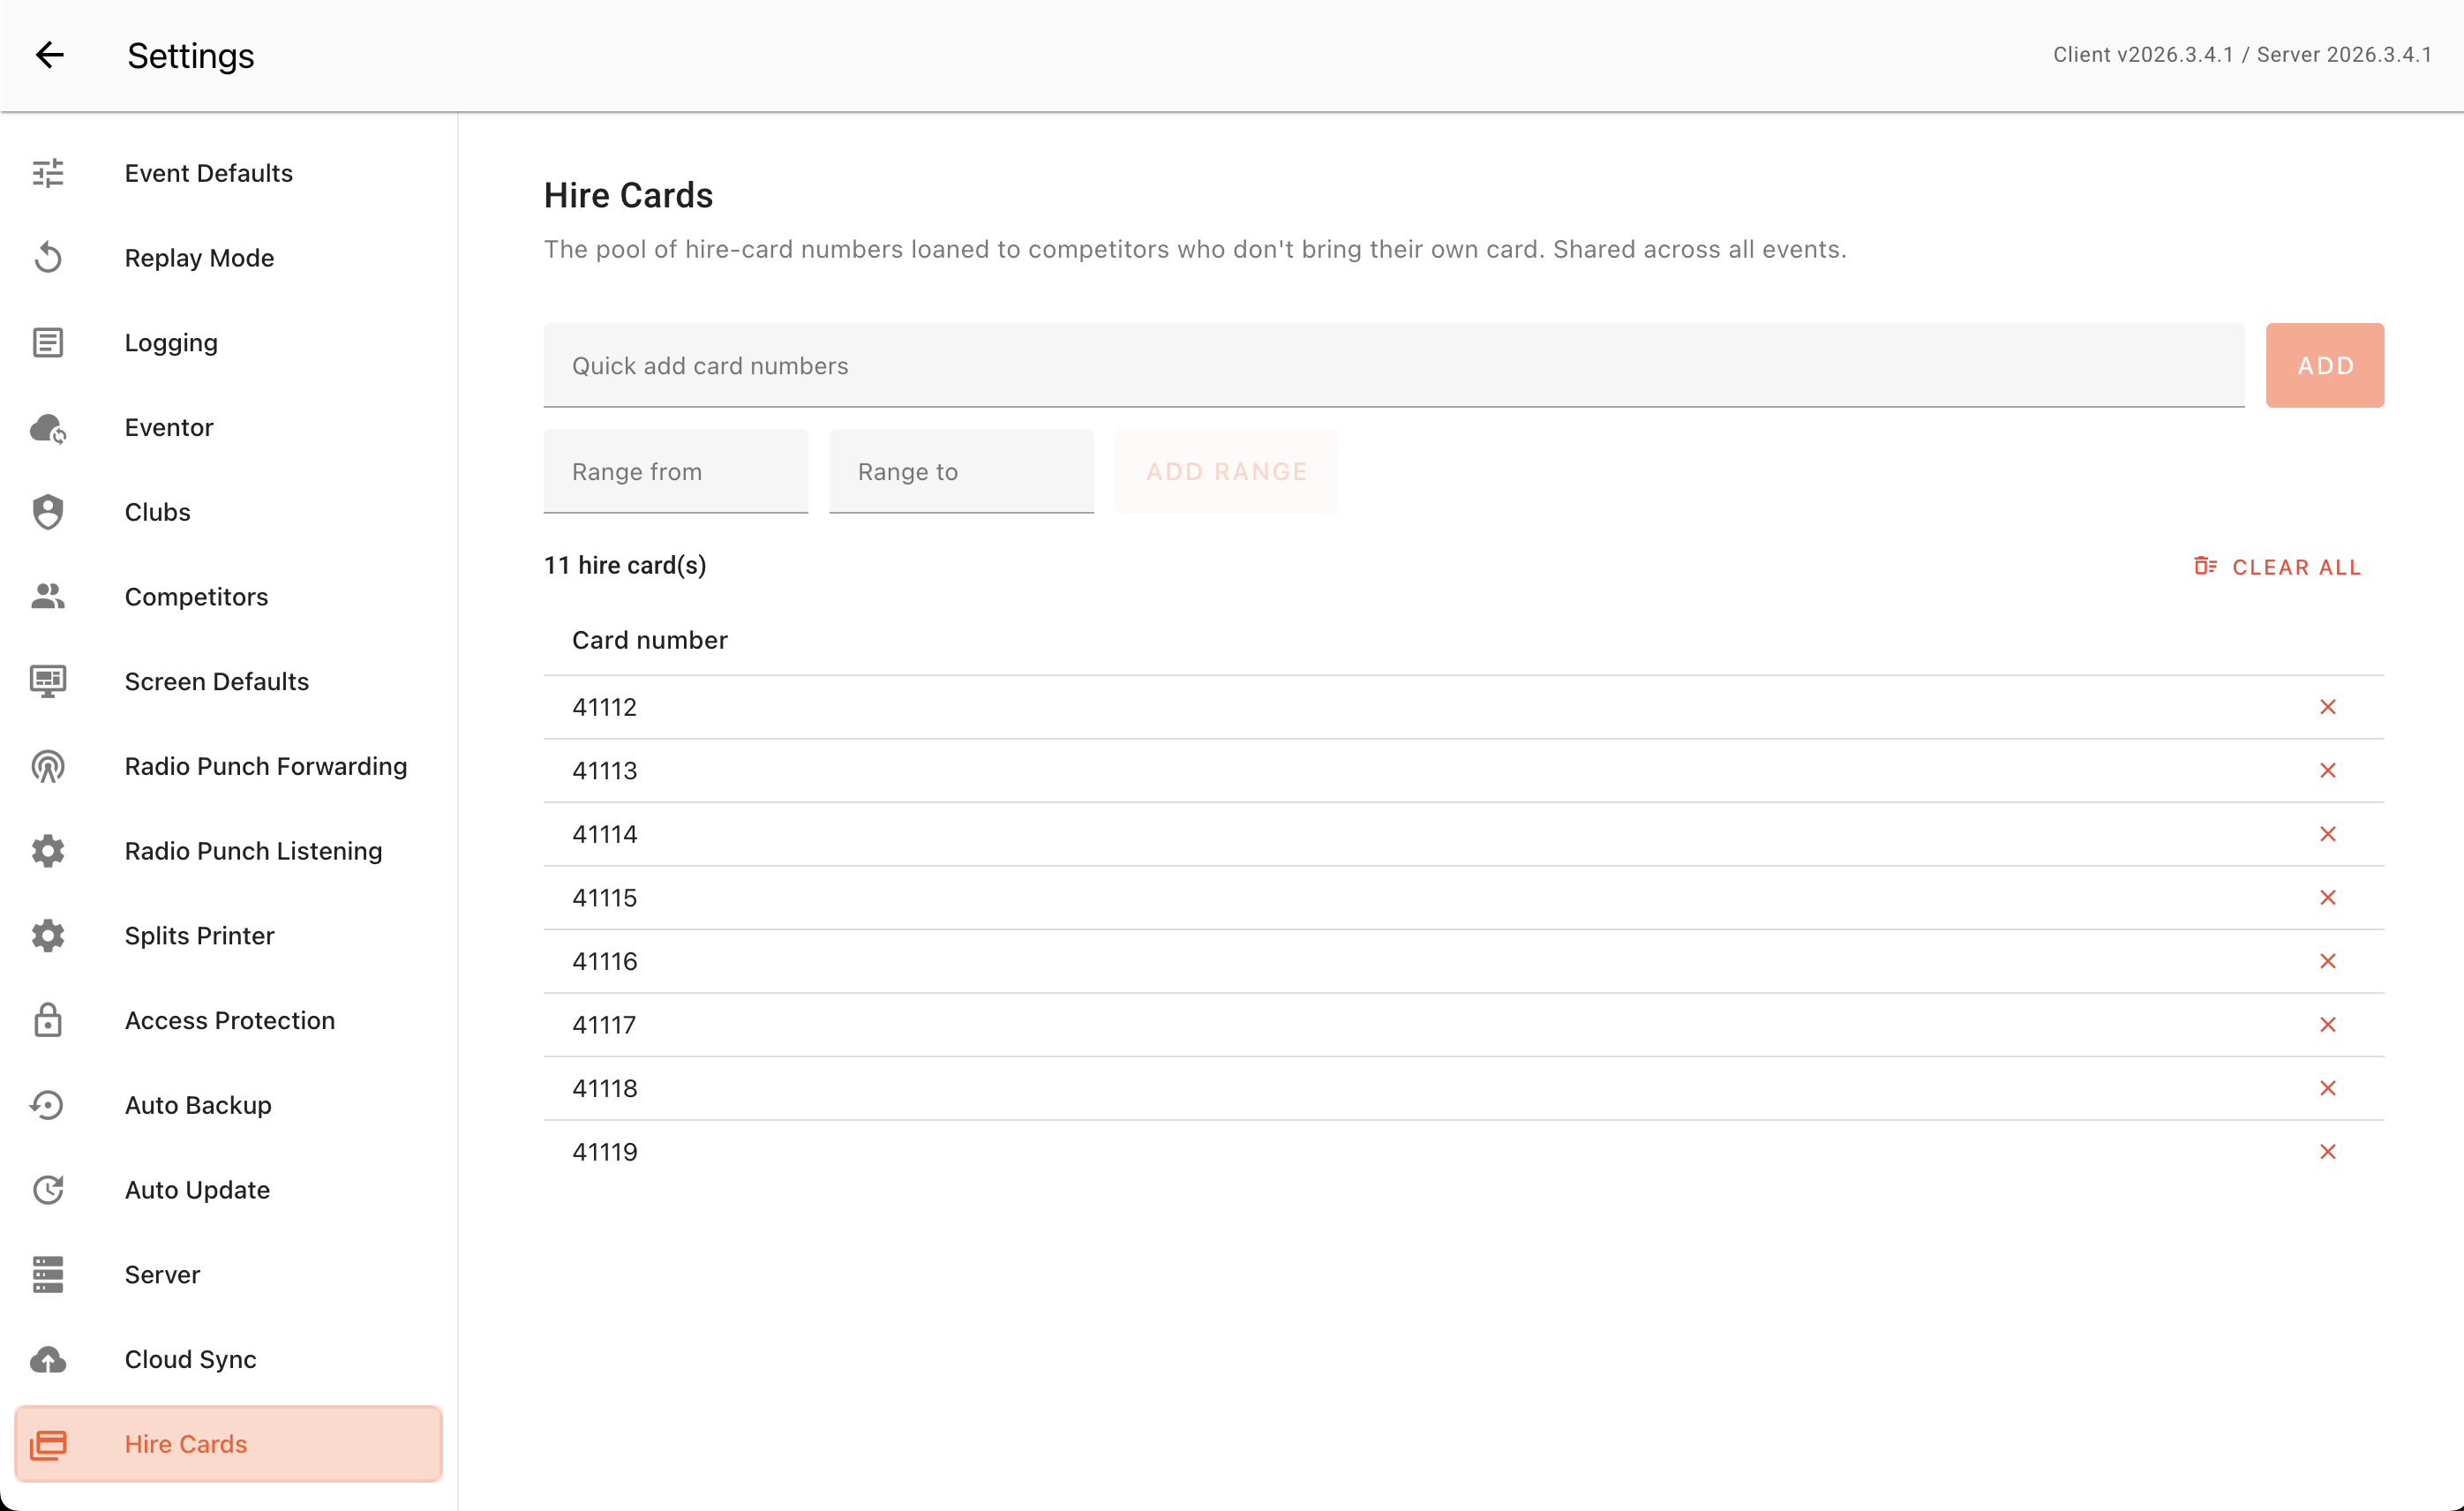The image size is (2464, 1511).
Task: Select Competitors in the sidebar
Action: (x=228, y=597)
